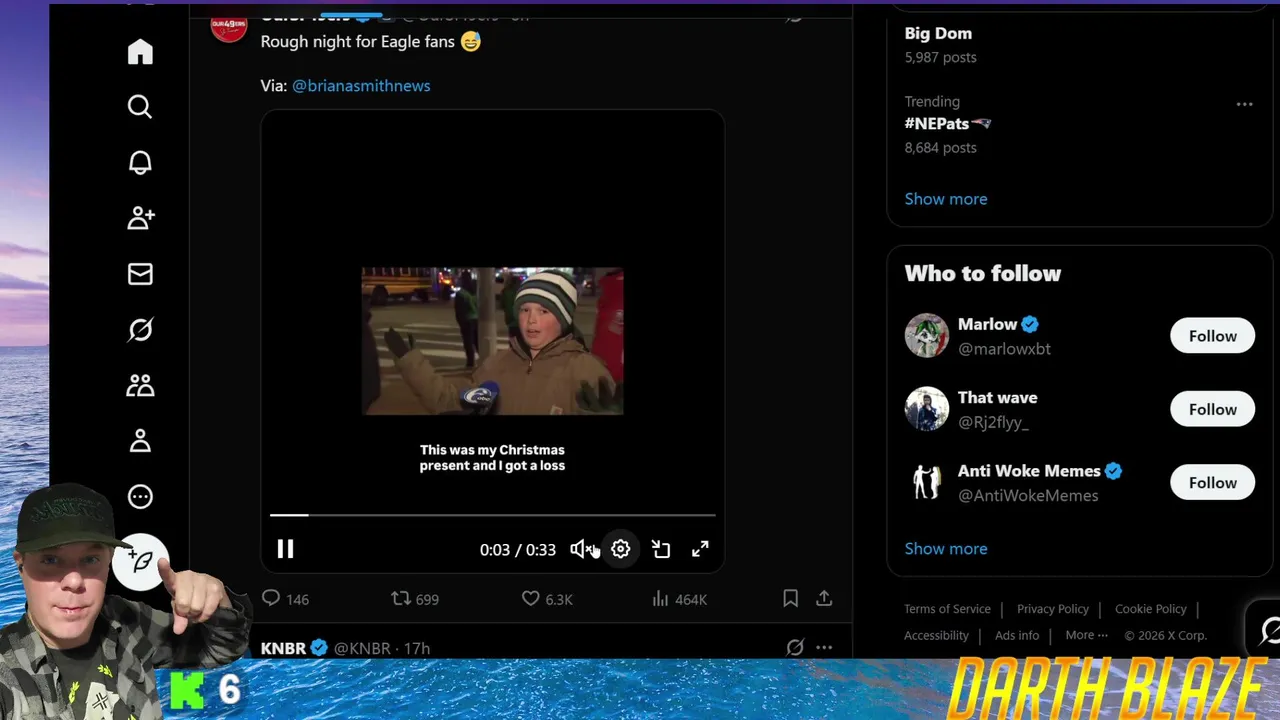Viewport: 1280px width, 720px height.
Task: Open video settings gear icon
Action: [x=621, y=549]
